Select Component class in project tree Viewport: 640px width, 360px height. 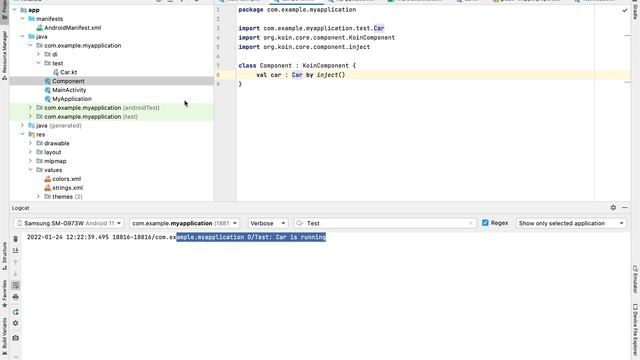point(68,81)
